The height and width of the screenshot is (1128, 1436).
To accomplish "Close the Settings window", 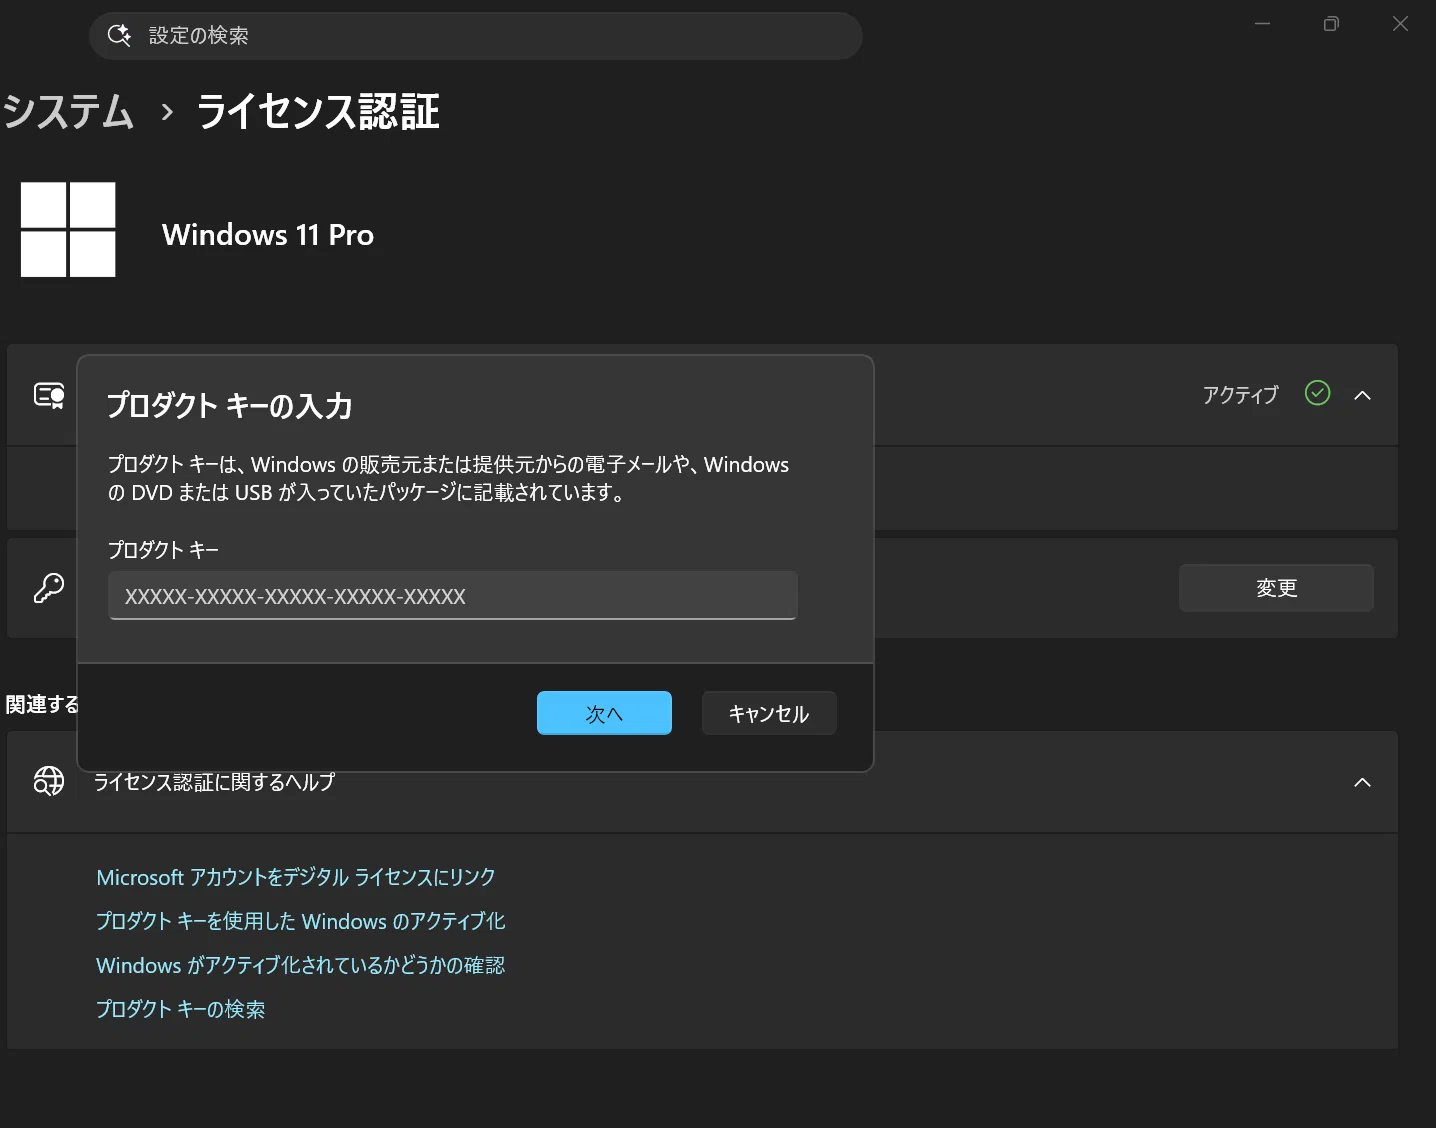I will coord(1400,24).
